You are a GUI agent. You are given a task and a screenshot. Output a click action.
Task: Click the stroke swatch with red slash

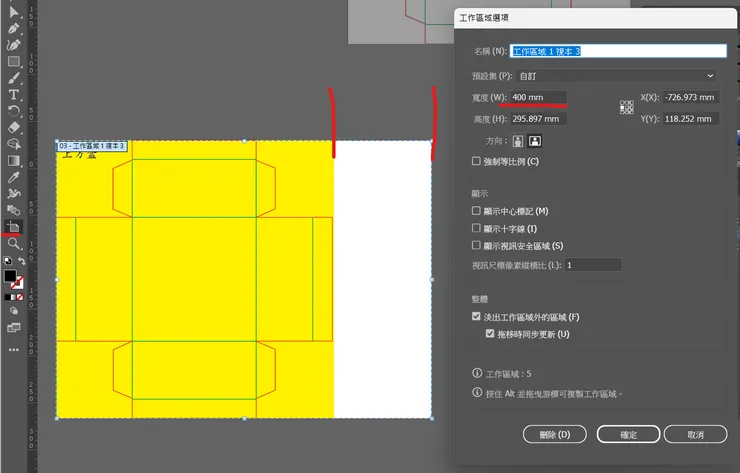pyautogui.click(x=17, y=283)
